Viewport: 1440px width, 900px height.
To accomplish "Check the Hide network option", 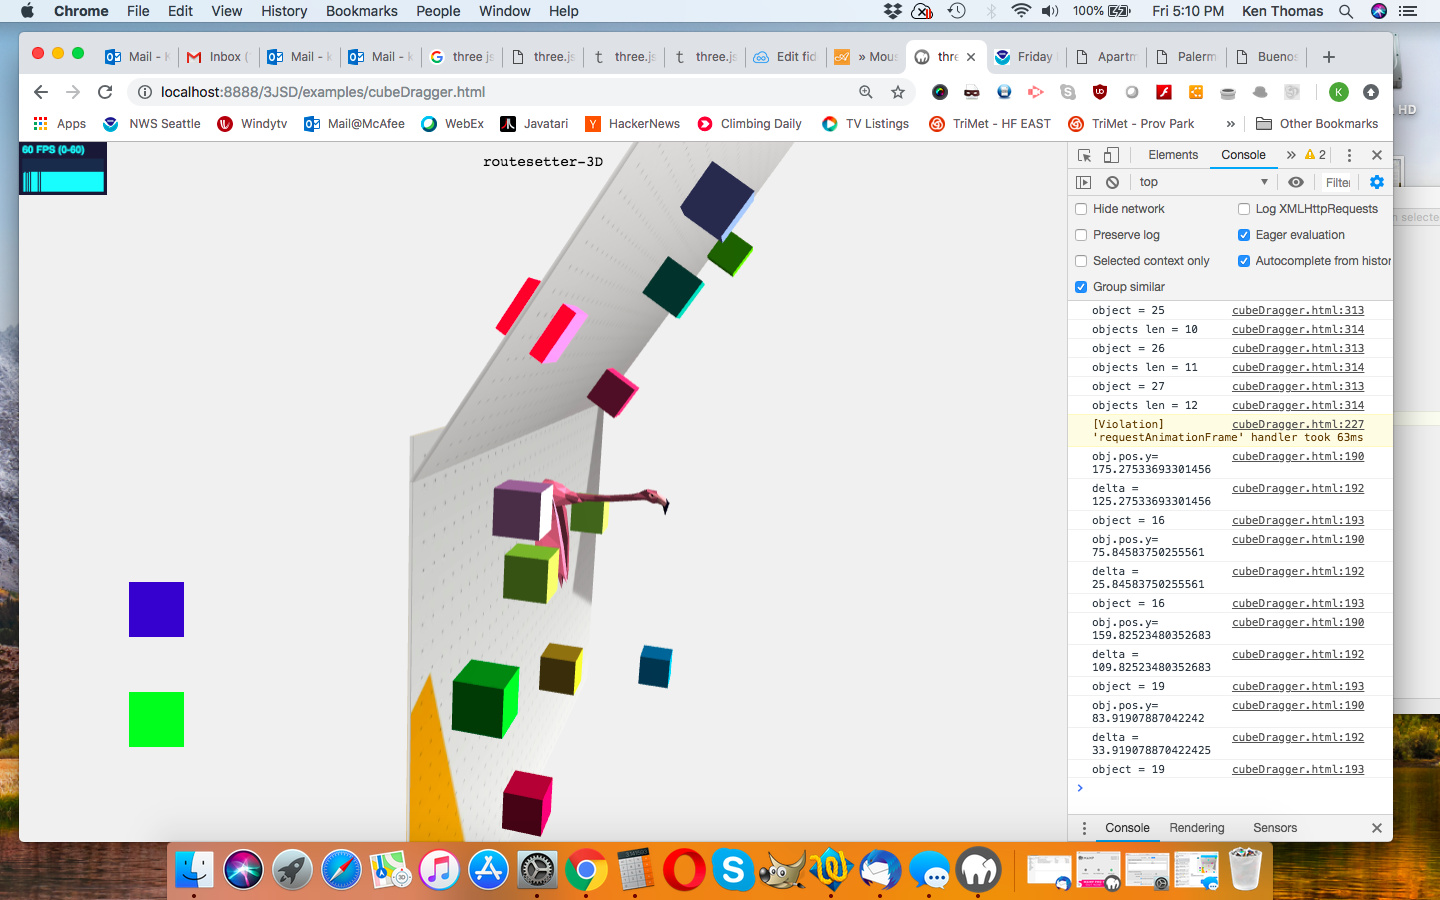I will pos(1081,209).
